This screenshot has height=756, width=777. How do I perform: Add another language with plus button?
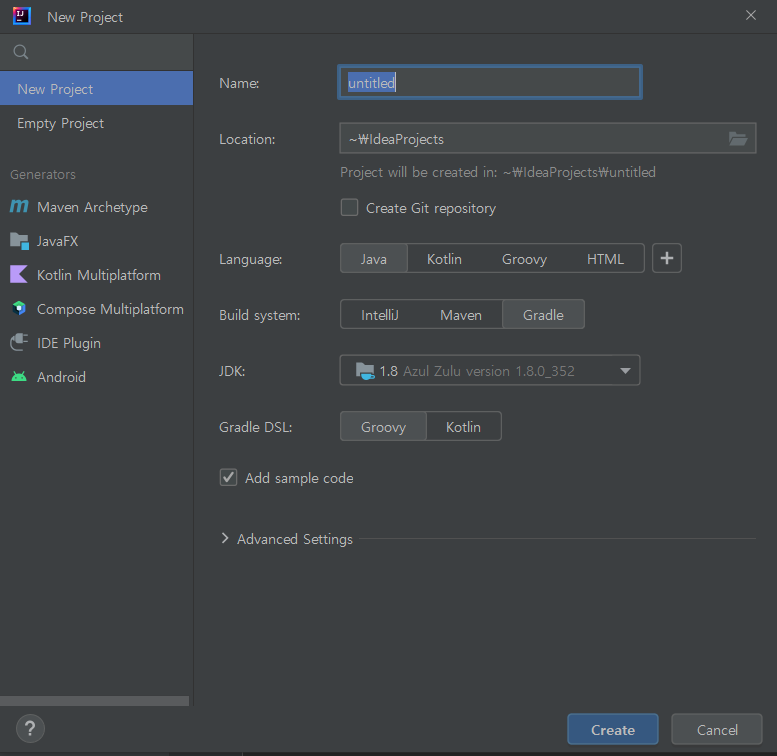tap(666, 258)
